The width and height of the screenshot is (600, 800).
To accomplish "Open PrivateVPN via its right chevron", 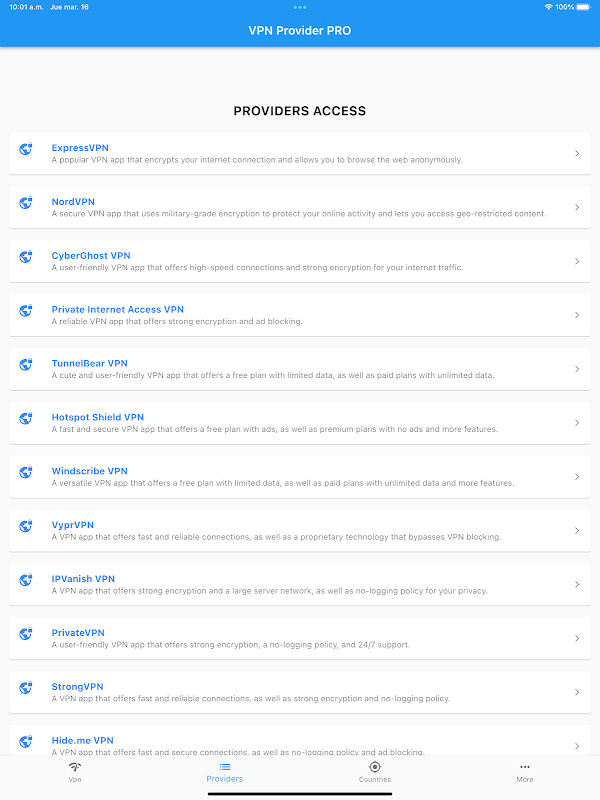I will (x=577, y=639).
